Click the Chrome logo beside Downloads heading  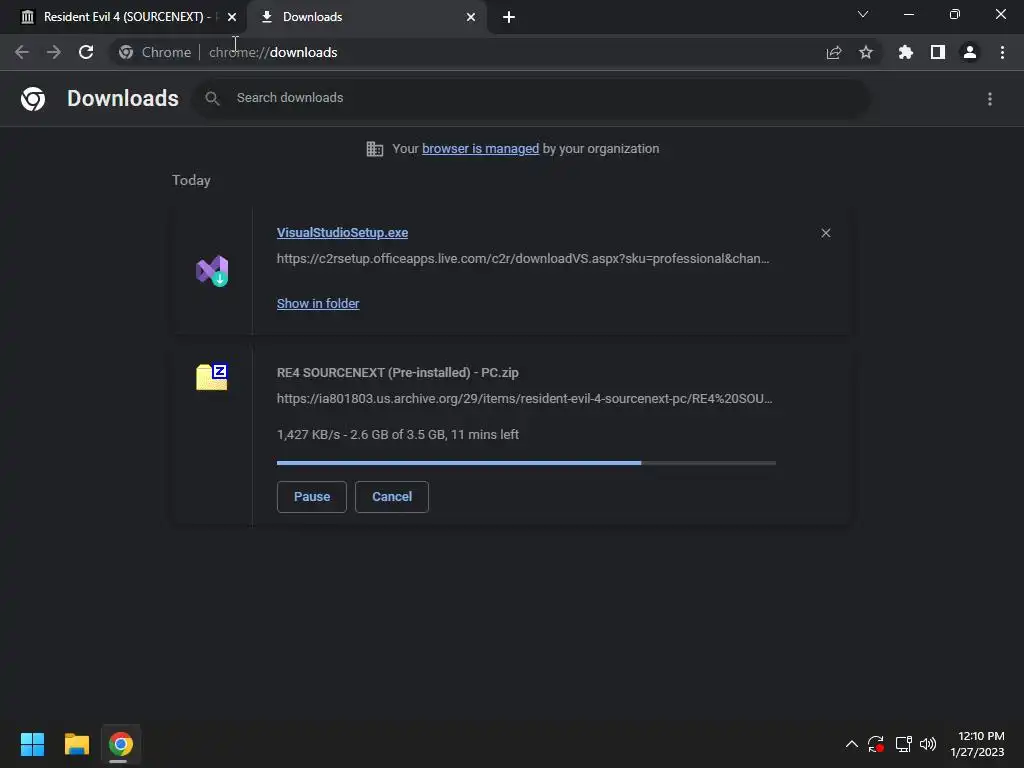pyautogui.click(x=33, y=99)
